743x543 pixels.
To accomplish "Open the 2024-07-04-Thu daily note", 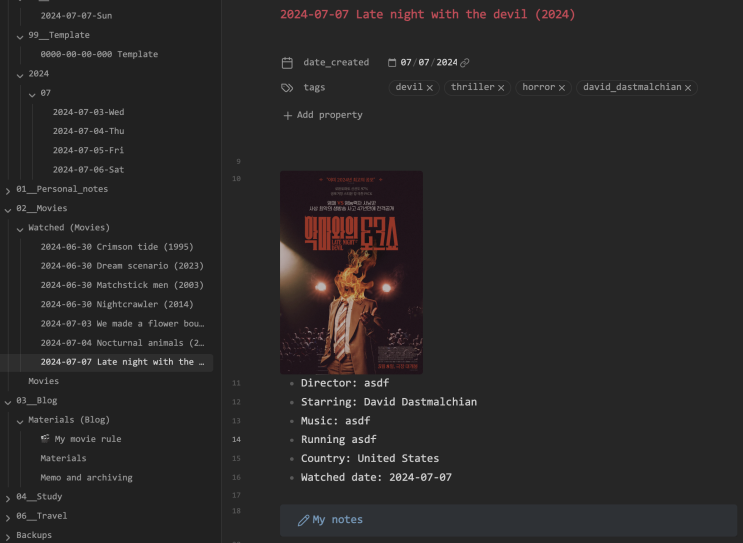I will [88, 131].
